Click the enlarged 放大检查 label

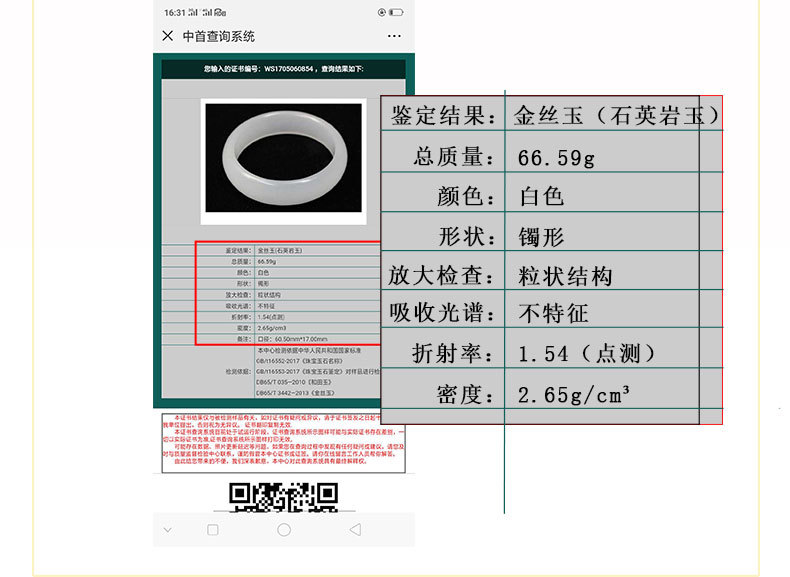[442, 276]
